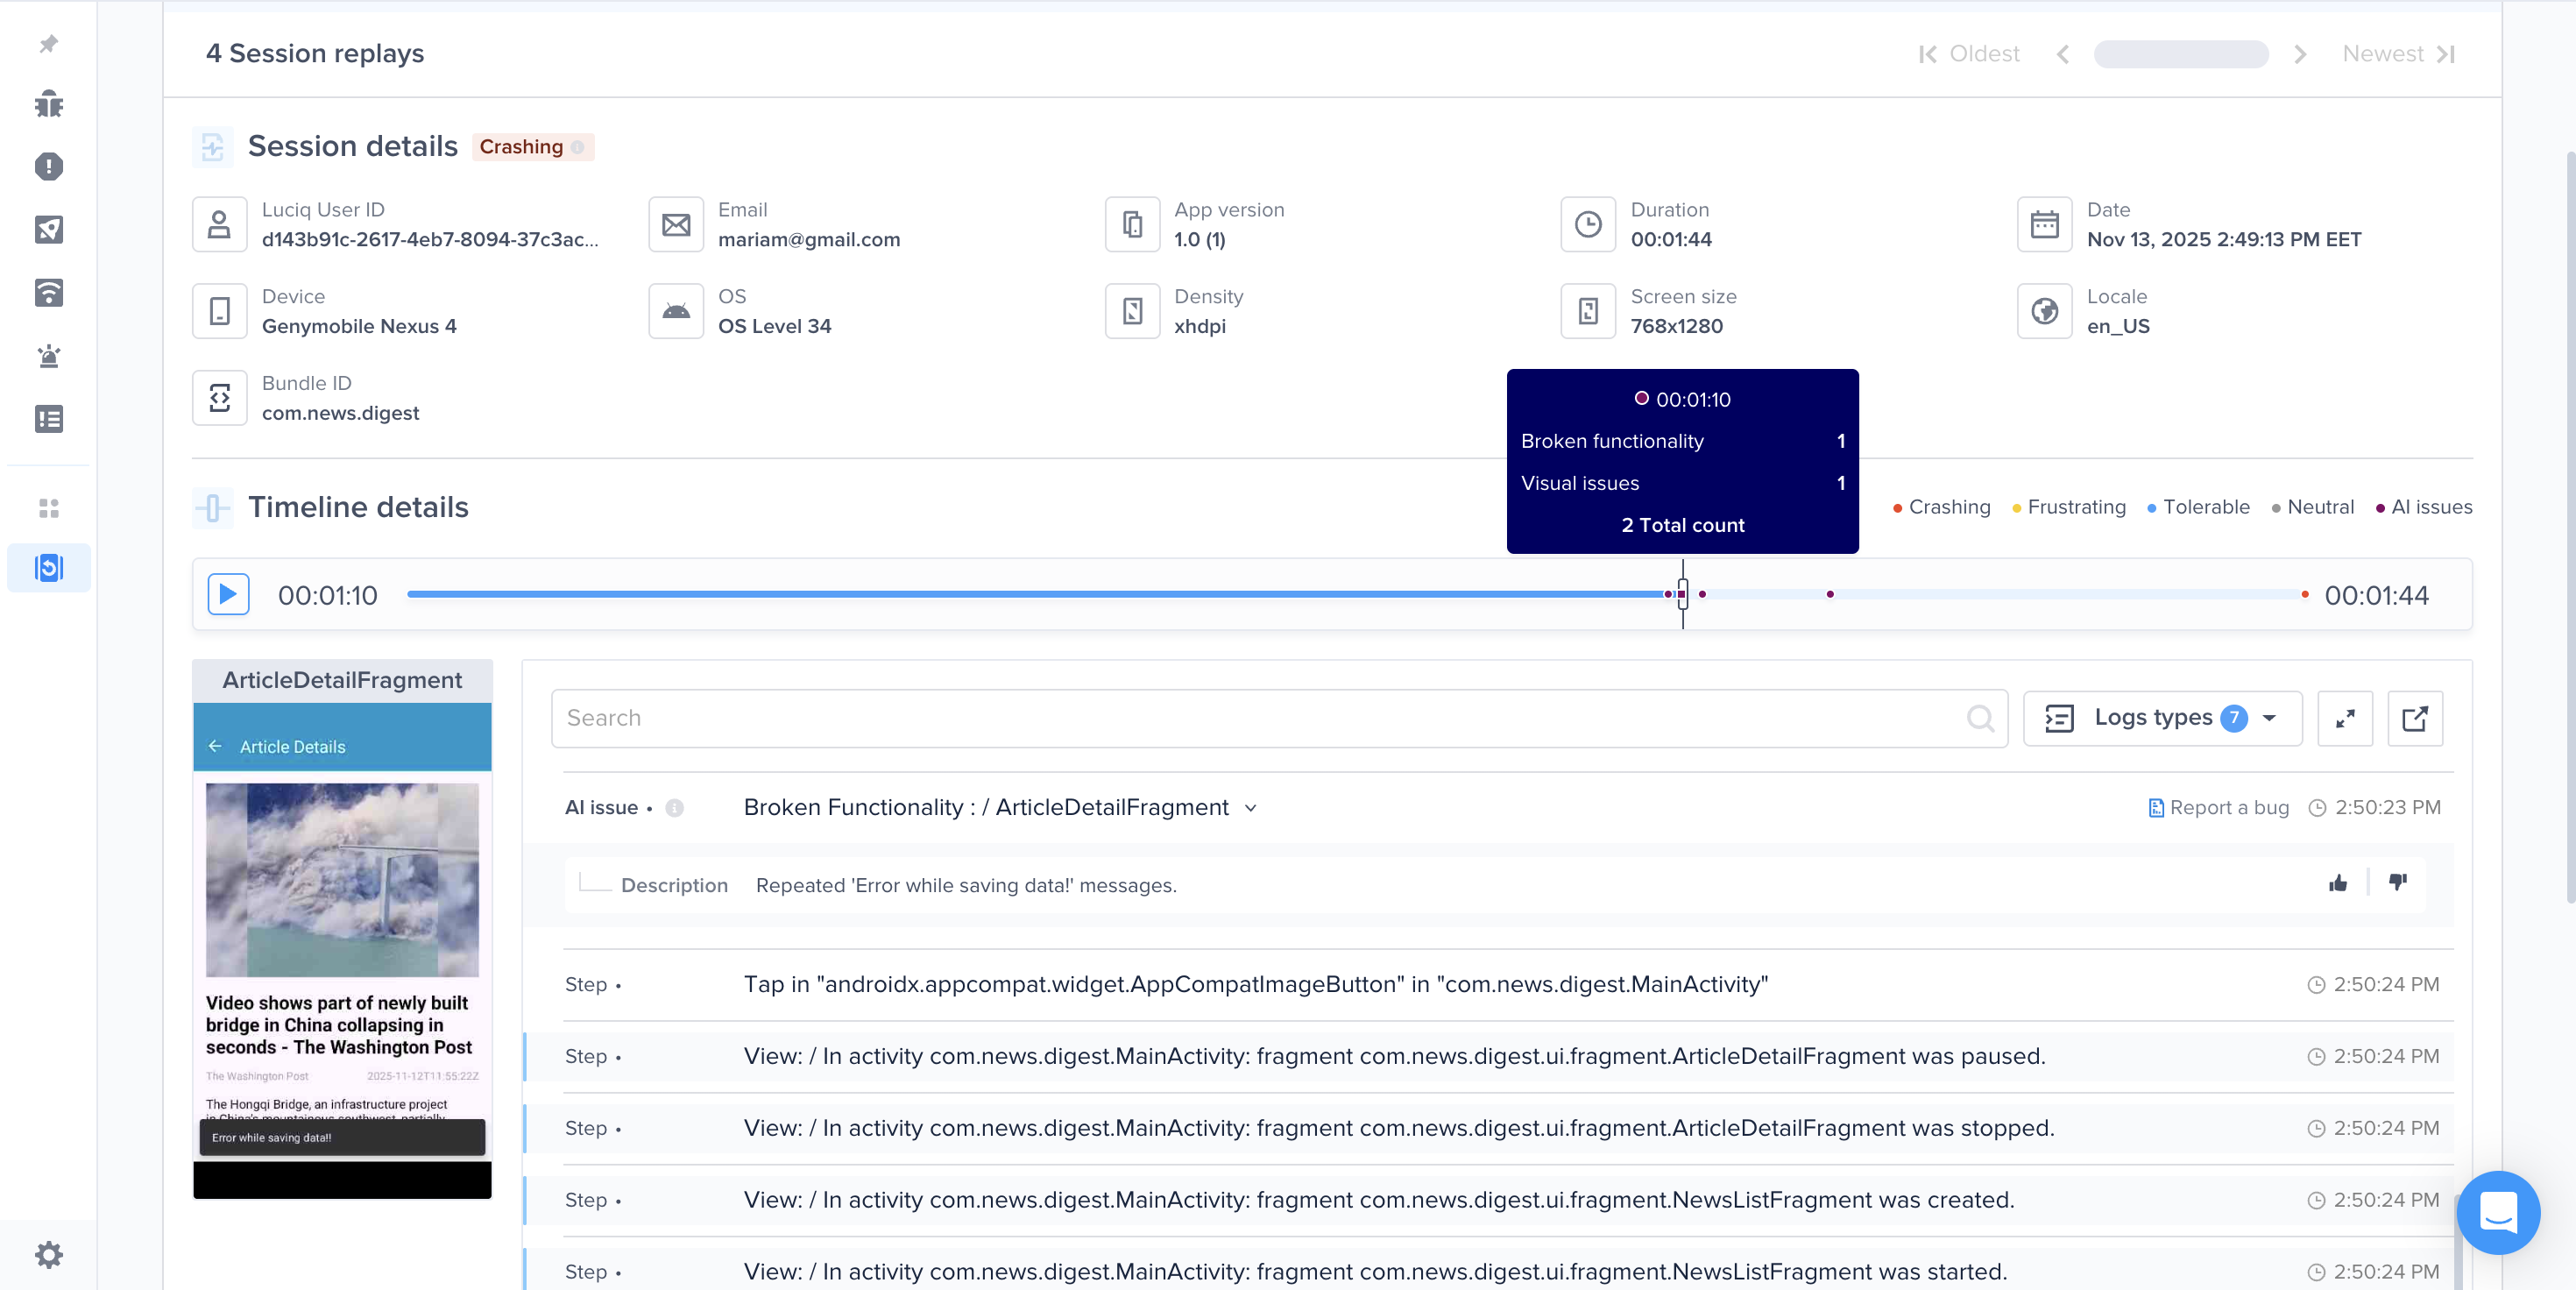
Task: Expand the logs panel to fullscreen
Action: coord(2344,718)
